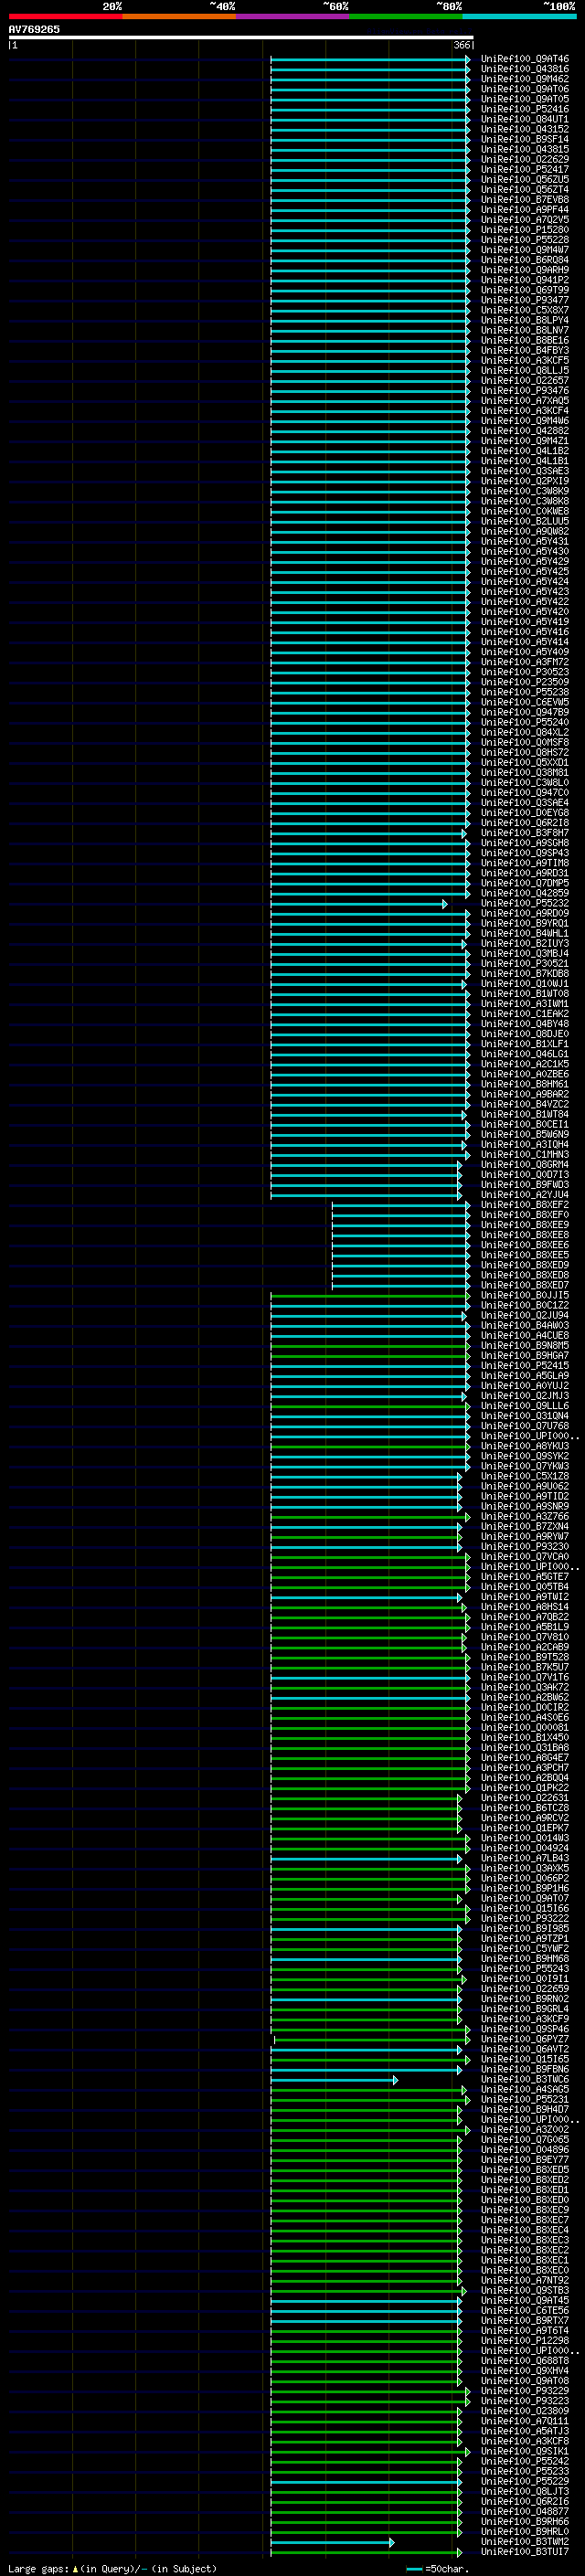
Task: Select hit UniRef100_Q9AT46
Action: pos(525,59)
